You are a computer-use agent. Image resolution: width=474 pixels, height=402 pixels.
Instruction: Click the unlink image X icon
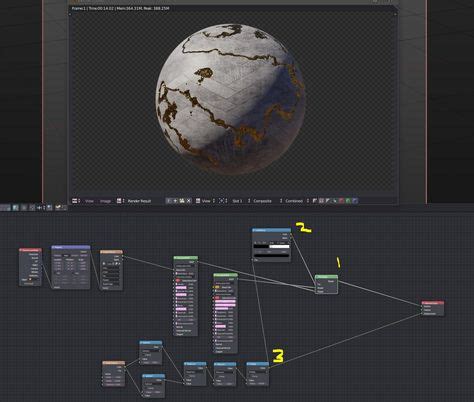click(189, 201)
